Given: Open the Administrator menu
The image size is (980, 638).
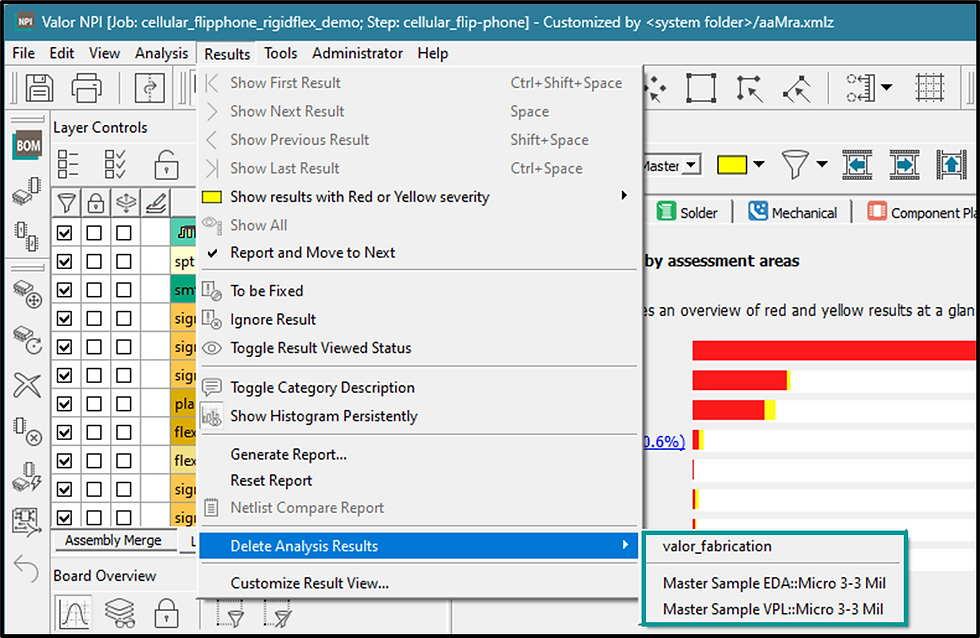Looking at the screenshot, I should click(358, 53).
